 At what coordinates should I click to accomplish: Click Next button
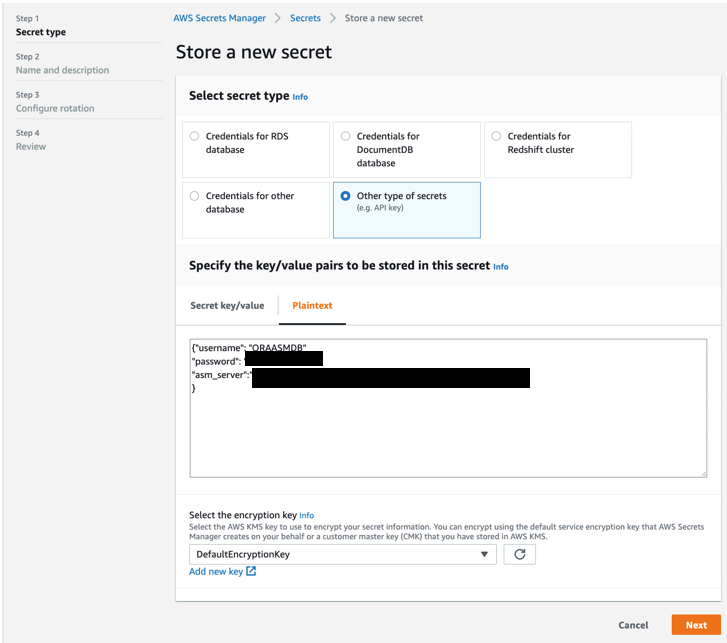pyautogui.click(x=696, y=625)
